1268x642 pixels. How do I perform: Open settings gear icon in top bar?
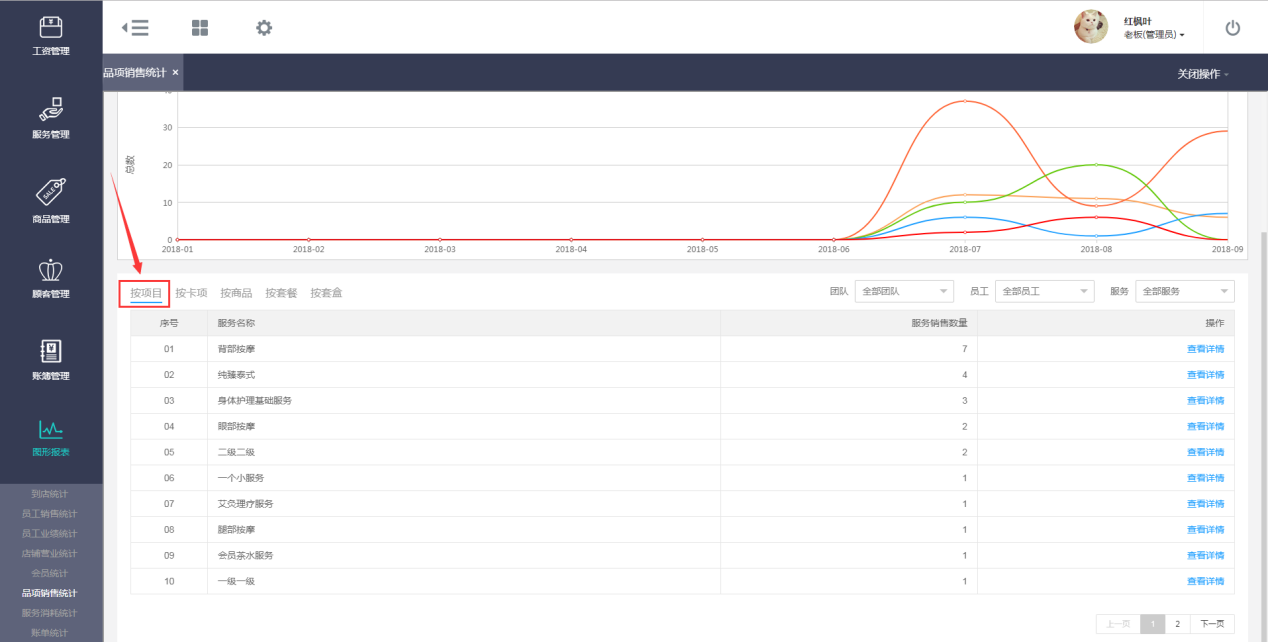tap(264, 28)
